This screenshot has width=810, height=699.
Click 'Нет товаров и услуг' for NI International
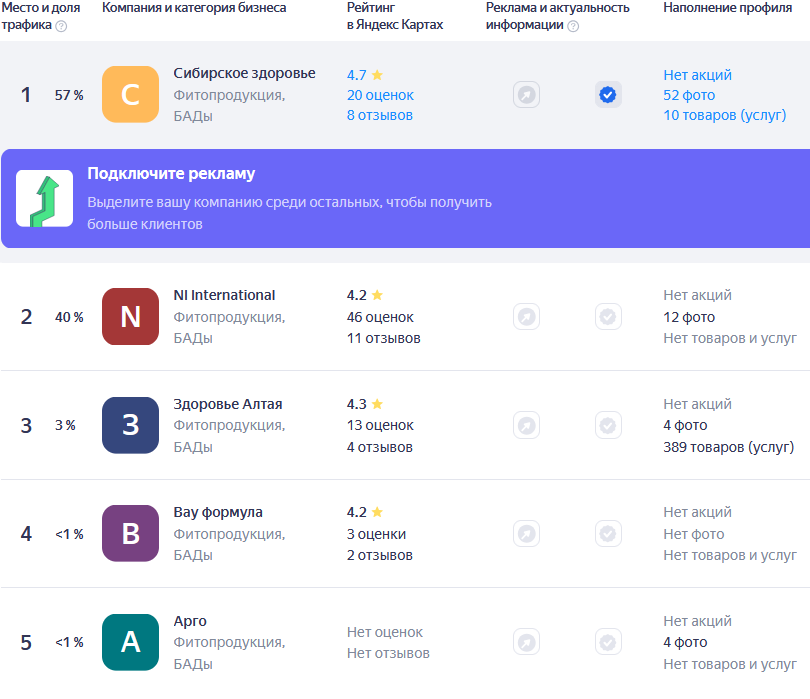(x=730, y=338)
